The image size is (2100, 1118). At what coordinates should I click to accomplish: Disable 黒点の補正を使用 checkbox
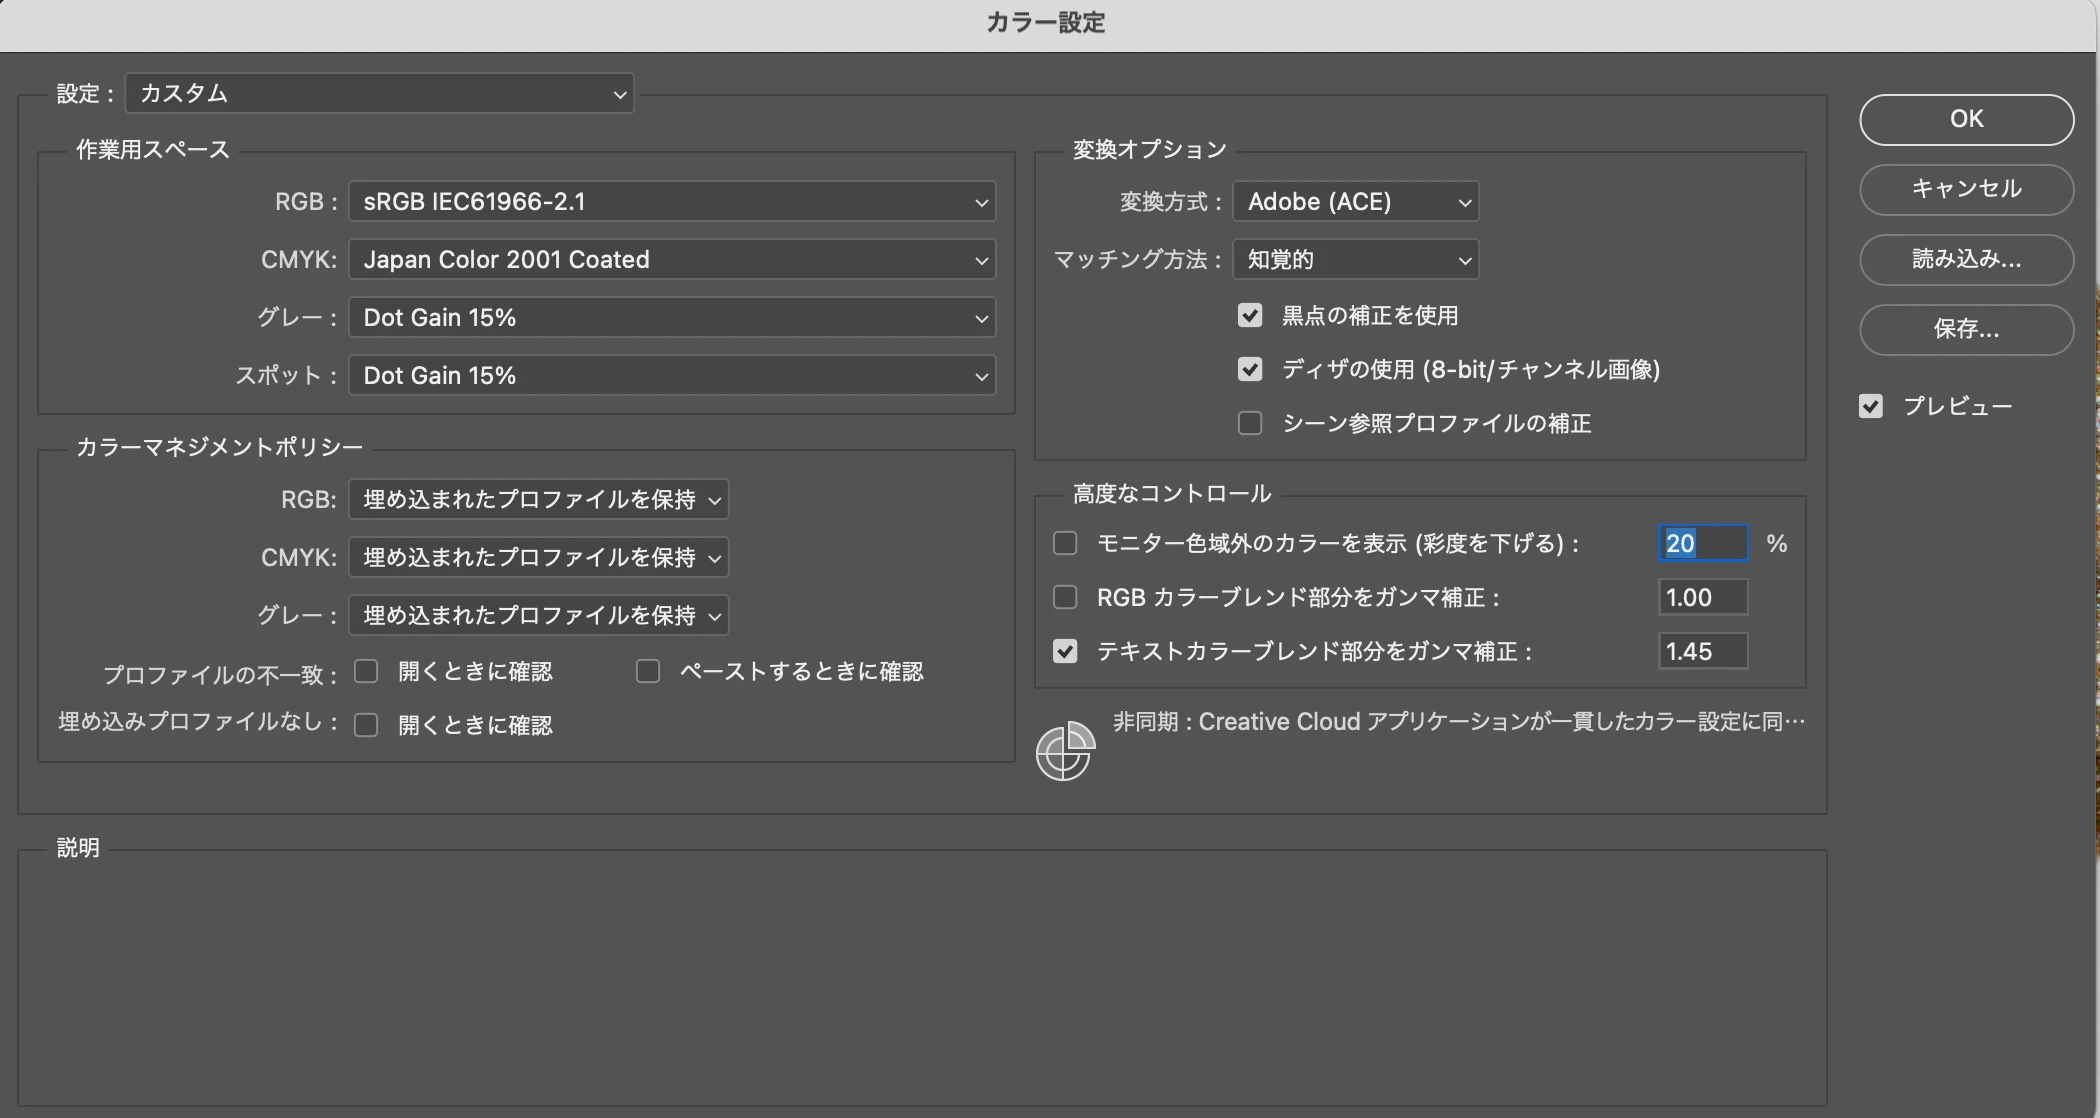click(1250, 316)
